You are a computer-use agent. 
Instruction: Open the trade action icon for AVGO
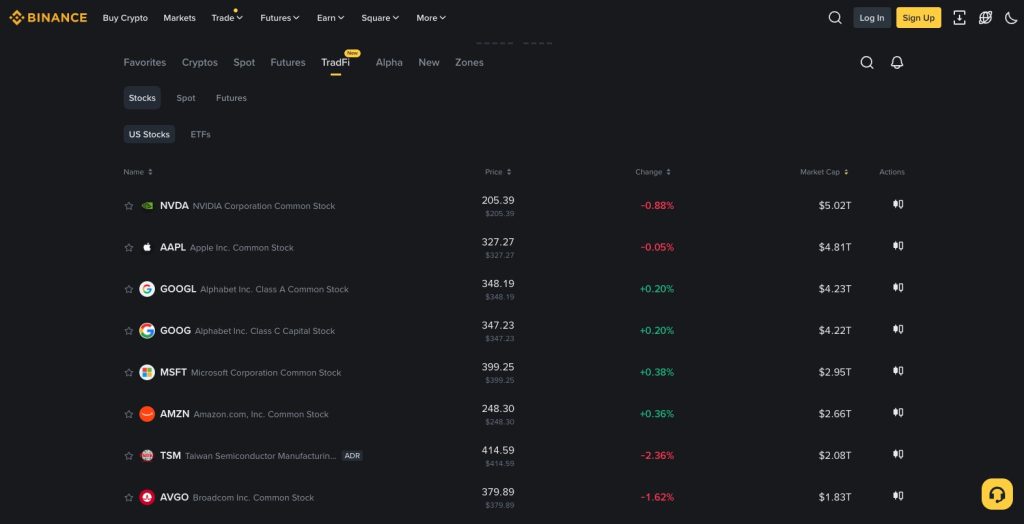click(898, 497)
